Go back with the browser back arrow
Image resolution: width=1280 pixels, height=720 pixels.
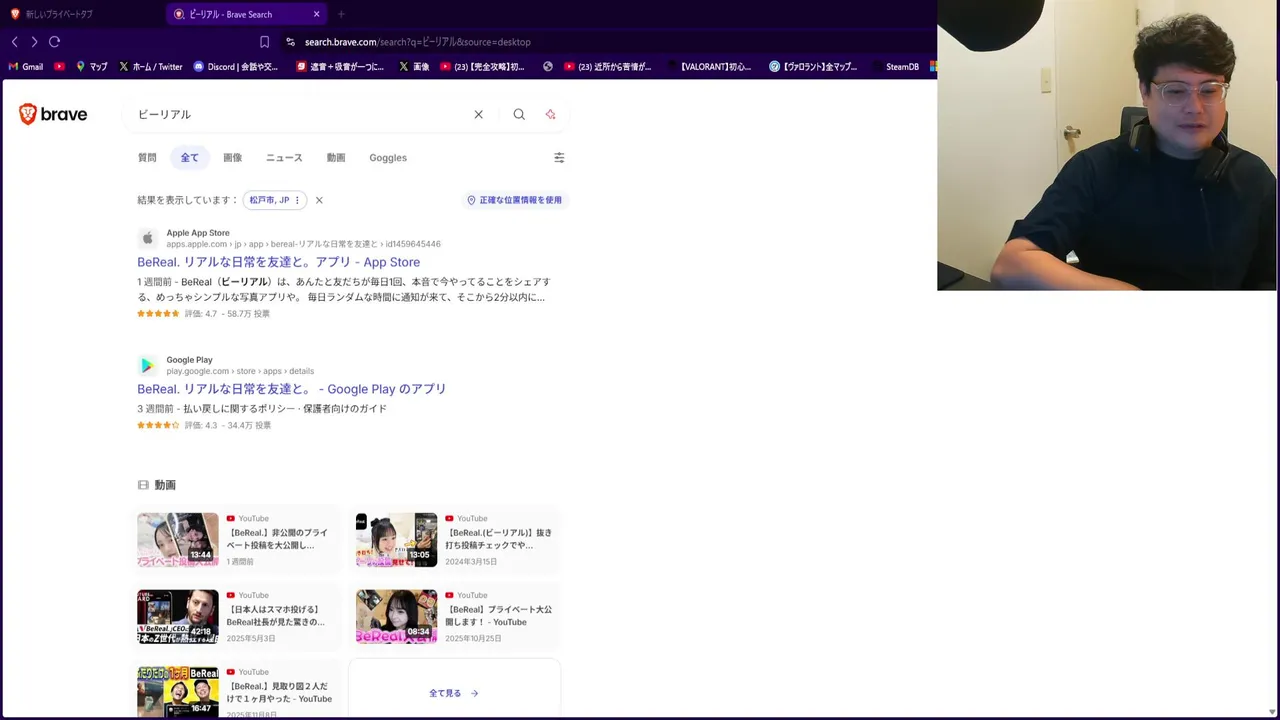point(14,42)
